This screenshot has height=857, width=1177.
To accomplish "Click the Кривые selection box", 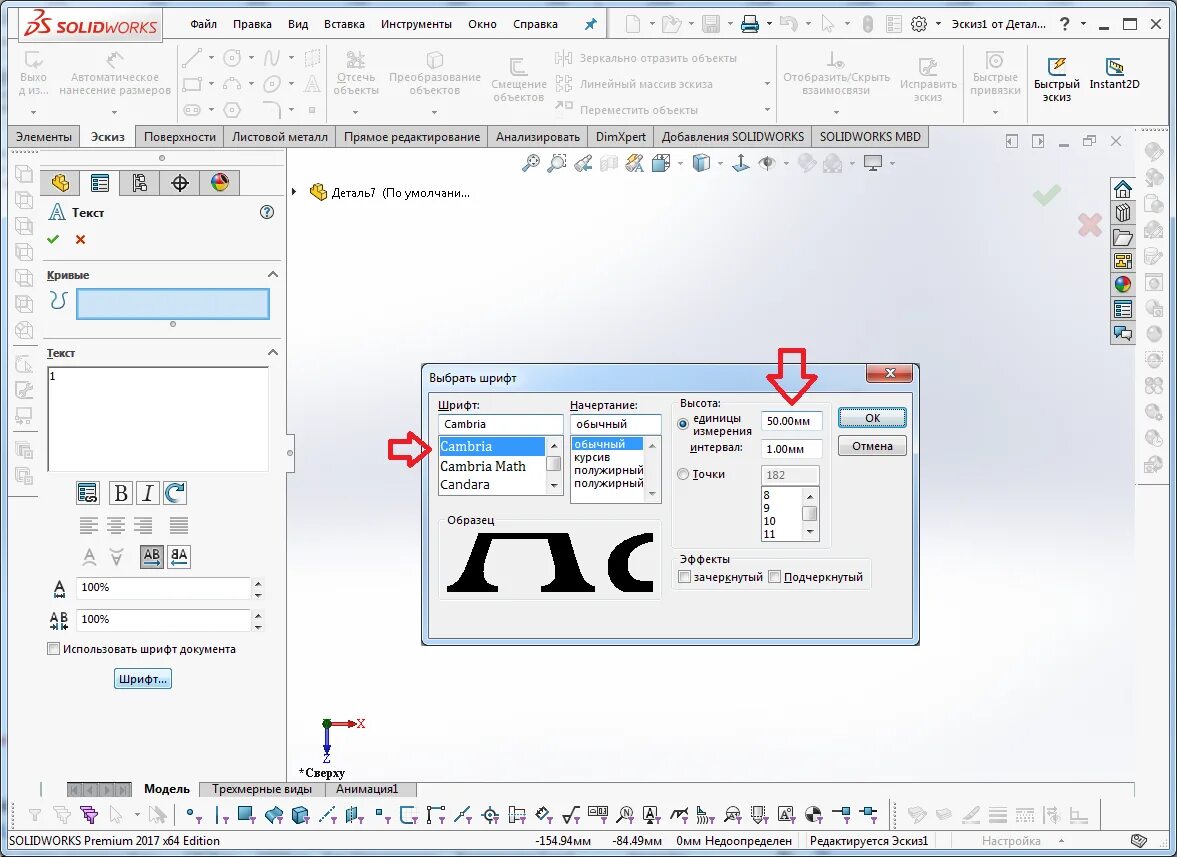I will 173,304.
